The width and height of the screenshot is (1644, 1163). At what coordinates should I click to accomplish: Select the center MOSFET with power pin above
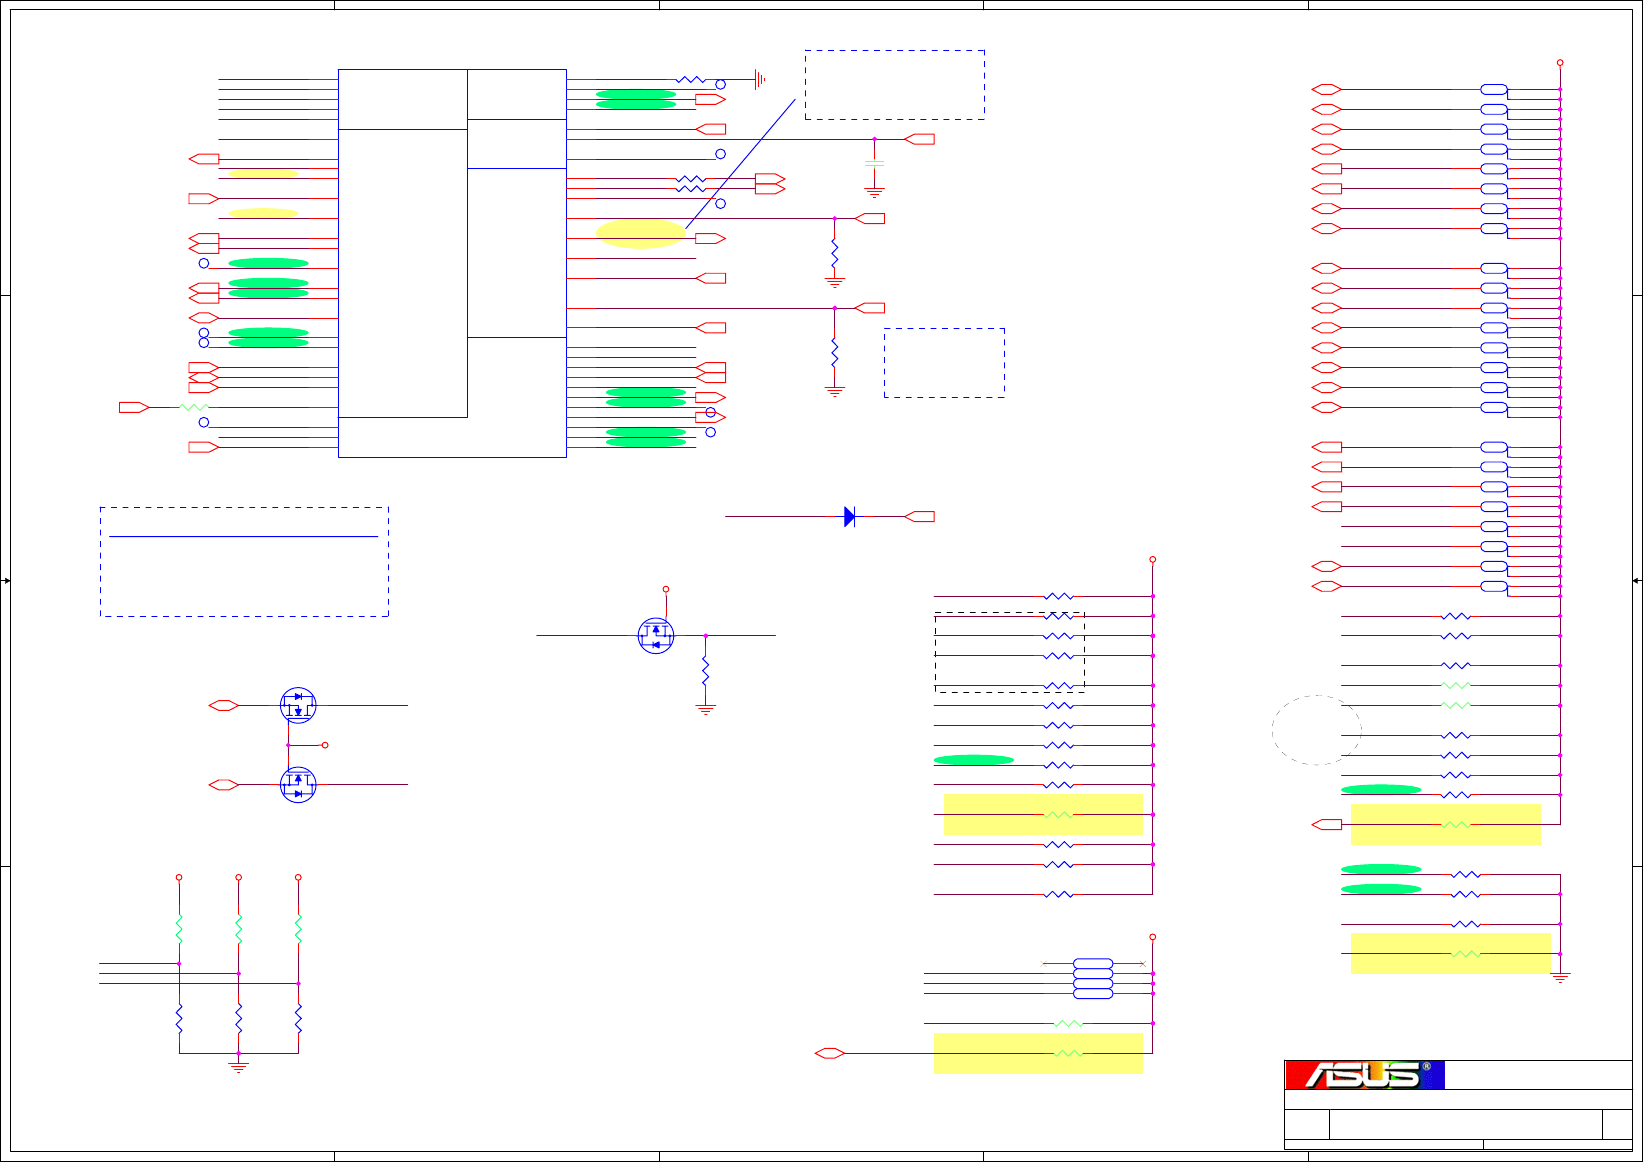656,635
